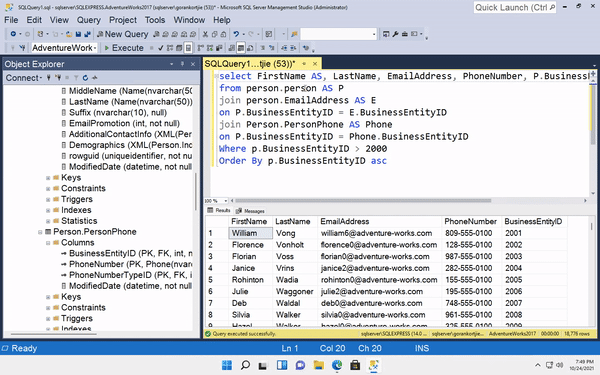Expand the Statistics folder node
The width and height of the screenshot is (600, 375).
coord(48,221)
